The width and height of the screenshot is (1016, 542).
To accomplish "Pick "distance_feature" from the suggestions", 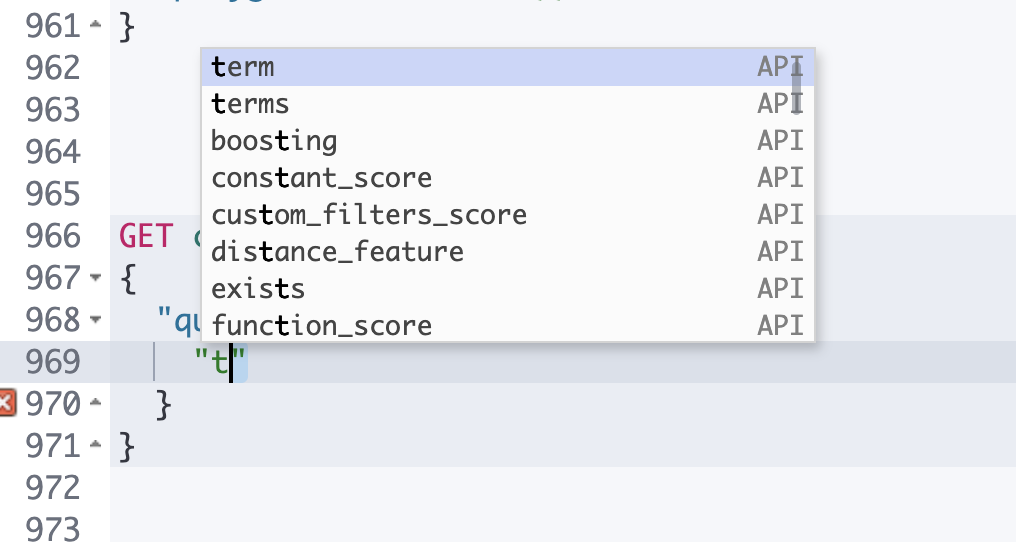I will [x=337, y=251].
